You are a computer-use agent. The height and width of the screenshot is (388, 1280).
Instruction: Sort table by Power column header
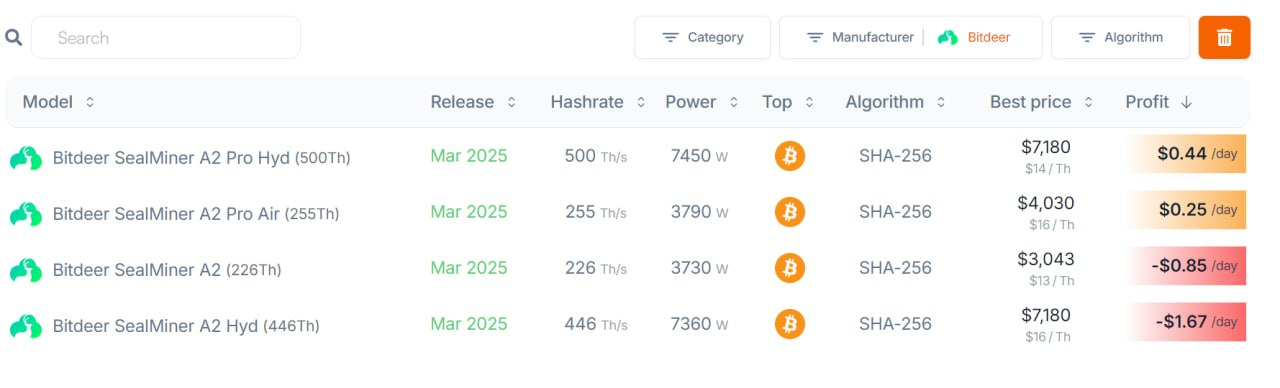(701, 102)
